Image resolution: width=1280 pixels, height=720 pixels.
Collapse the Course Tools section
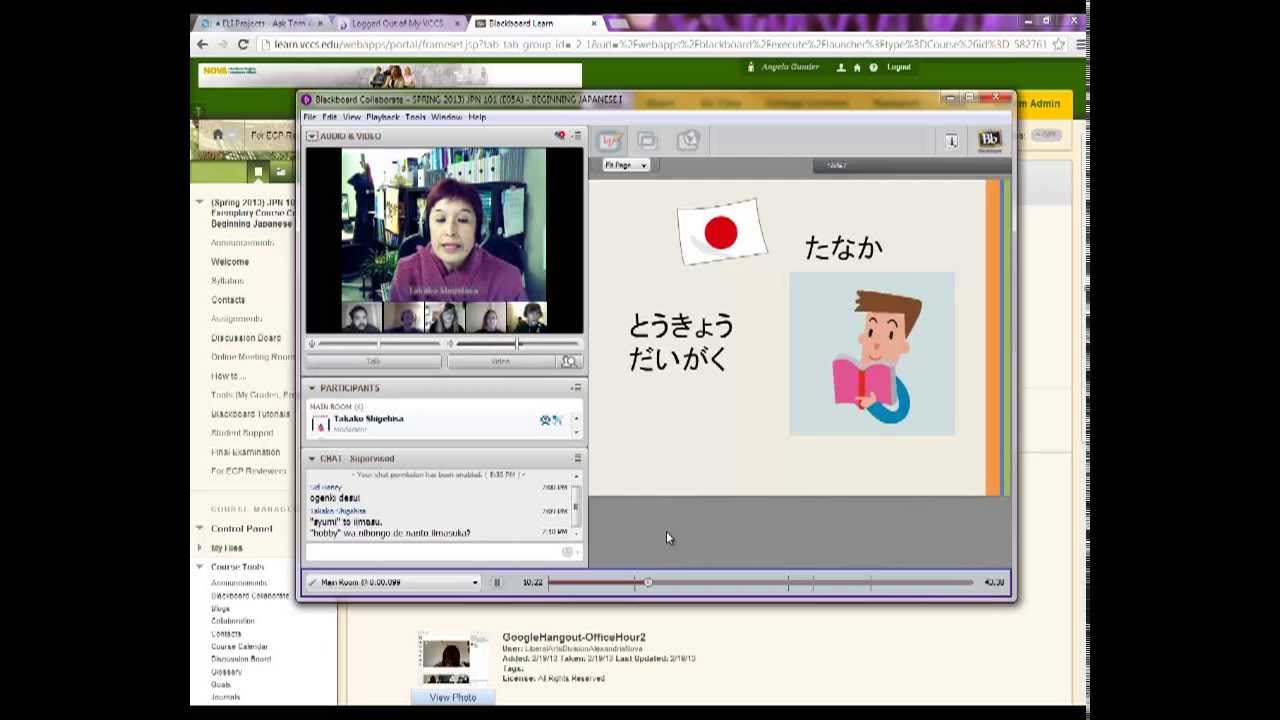click(199, 567)
